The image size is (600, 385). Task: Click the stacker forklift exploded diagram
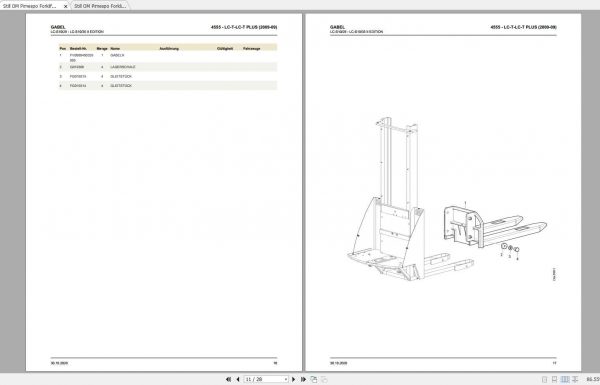[447, 199]
